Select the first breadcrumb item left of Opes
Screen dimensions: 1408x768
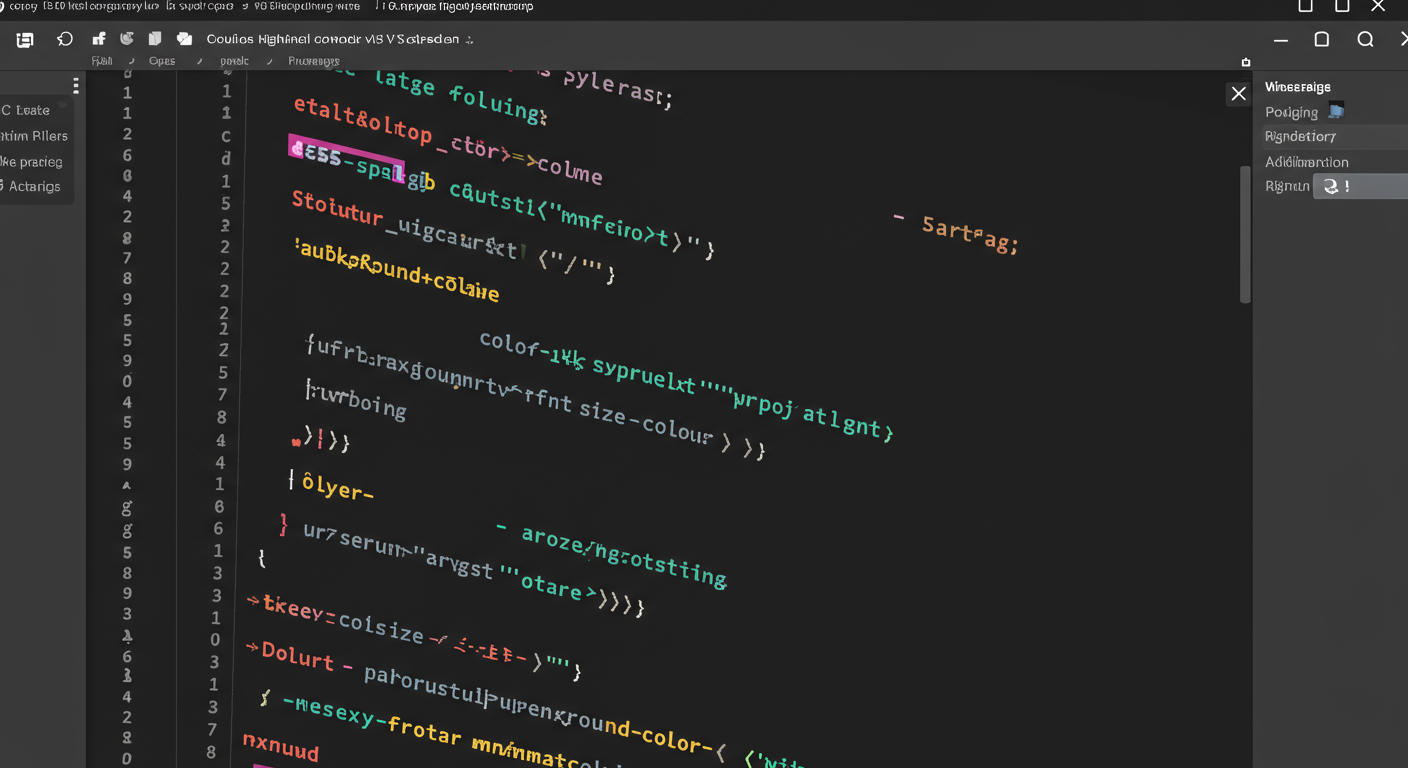(101, 61)
